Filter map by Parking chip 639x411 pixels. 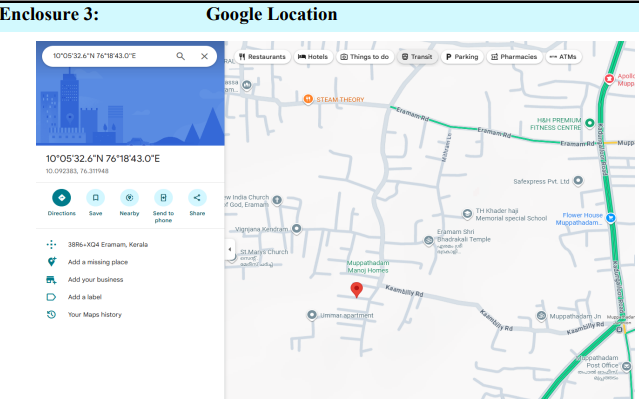(x=462, y=57)
